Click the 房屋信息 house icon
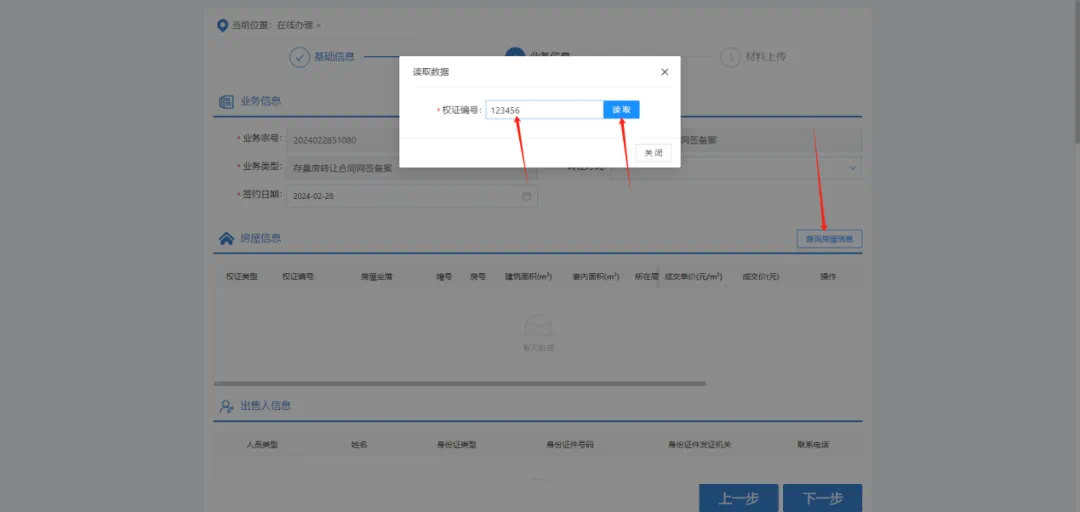Image resolution: width=1080 pixels, height=512 pixels. [226, 238]
